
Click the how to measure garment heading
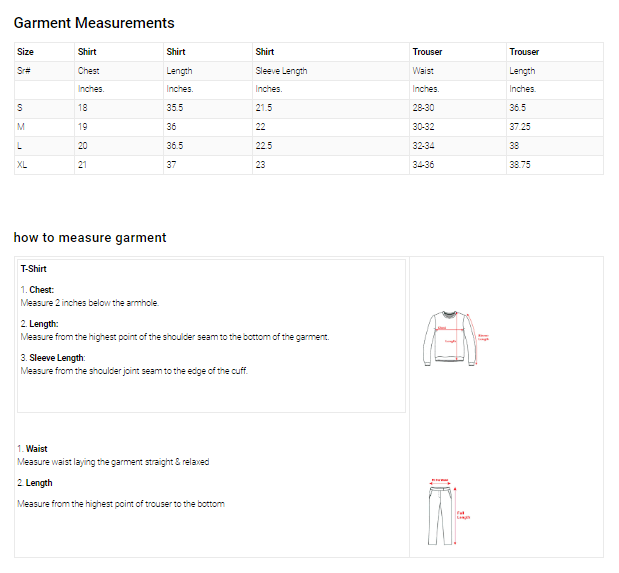90,238
